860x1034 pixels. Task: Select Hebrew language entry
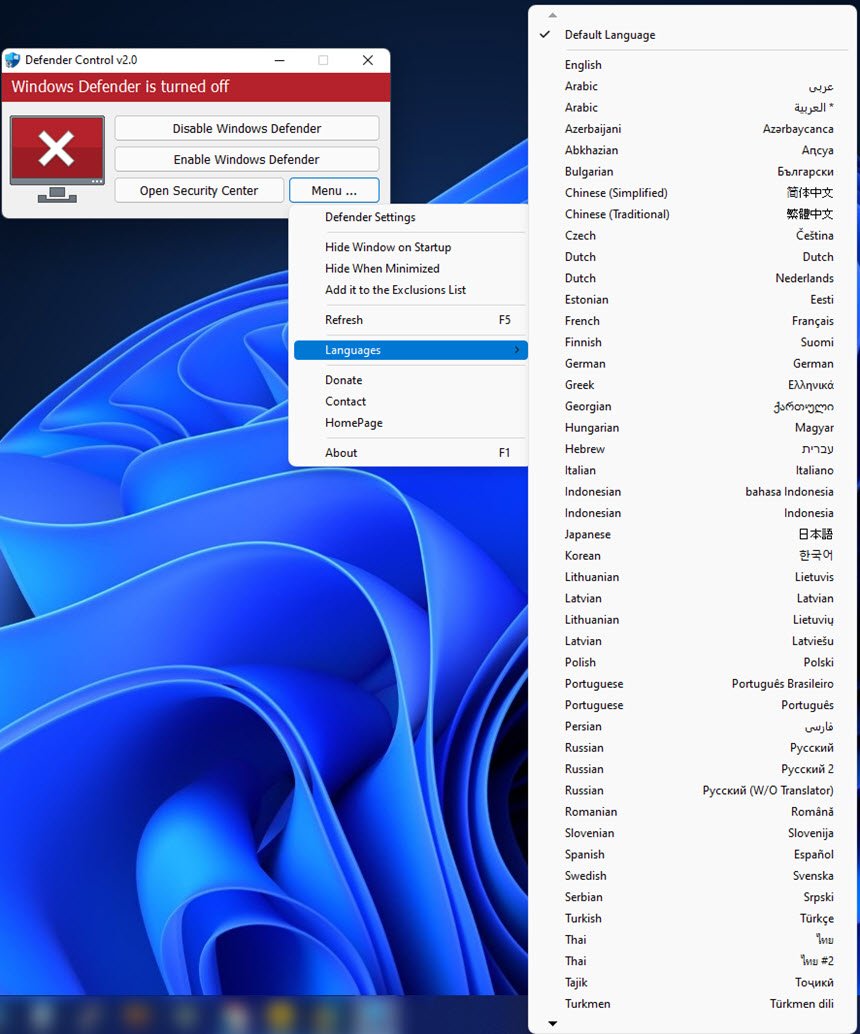(692, 449)
